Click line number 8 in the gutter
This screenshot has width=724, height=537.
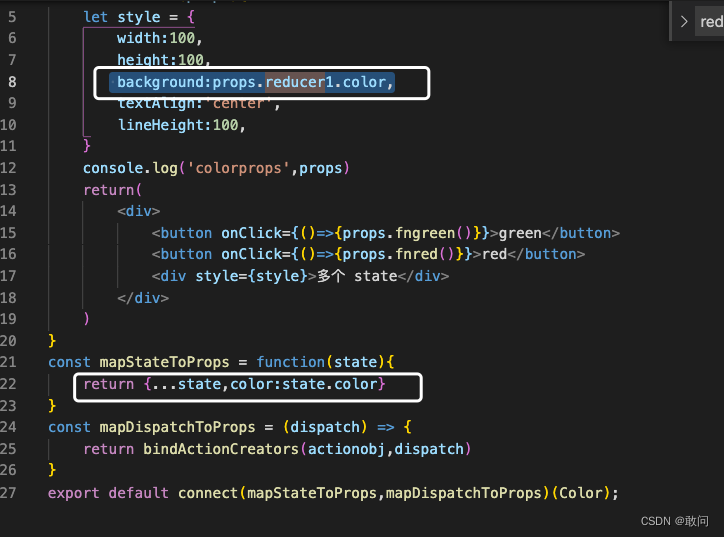[12, 81]
